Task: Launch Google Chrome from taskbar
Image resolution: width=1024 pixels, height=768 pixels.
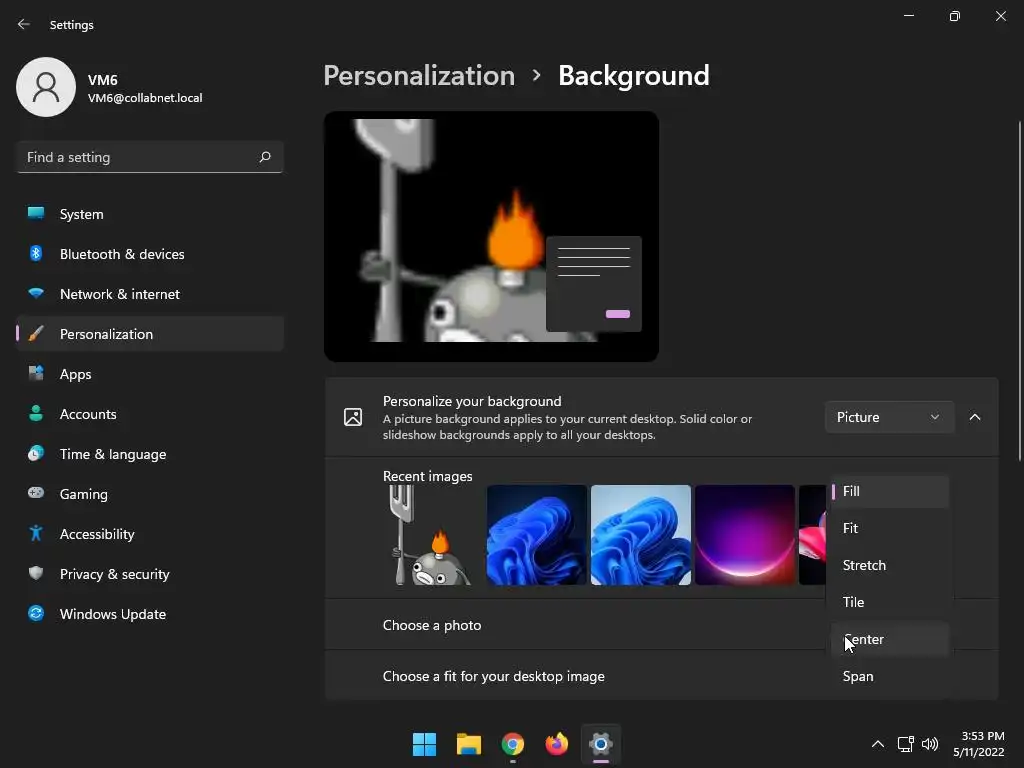Action: [x=513, y=744]
